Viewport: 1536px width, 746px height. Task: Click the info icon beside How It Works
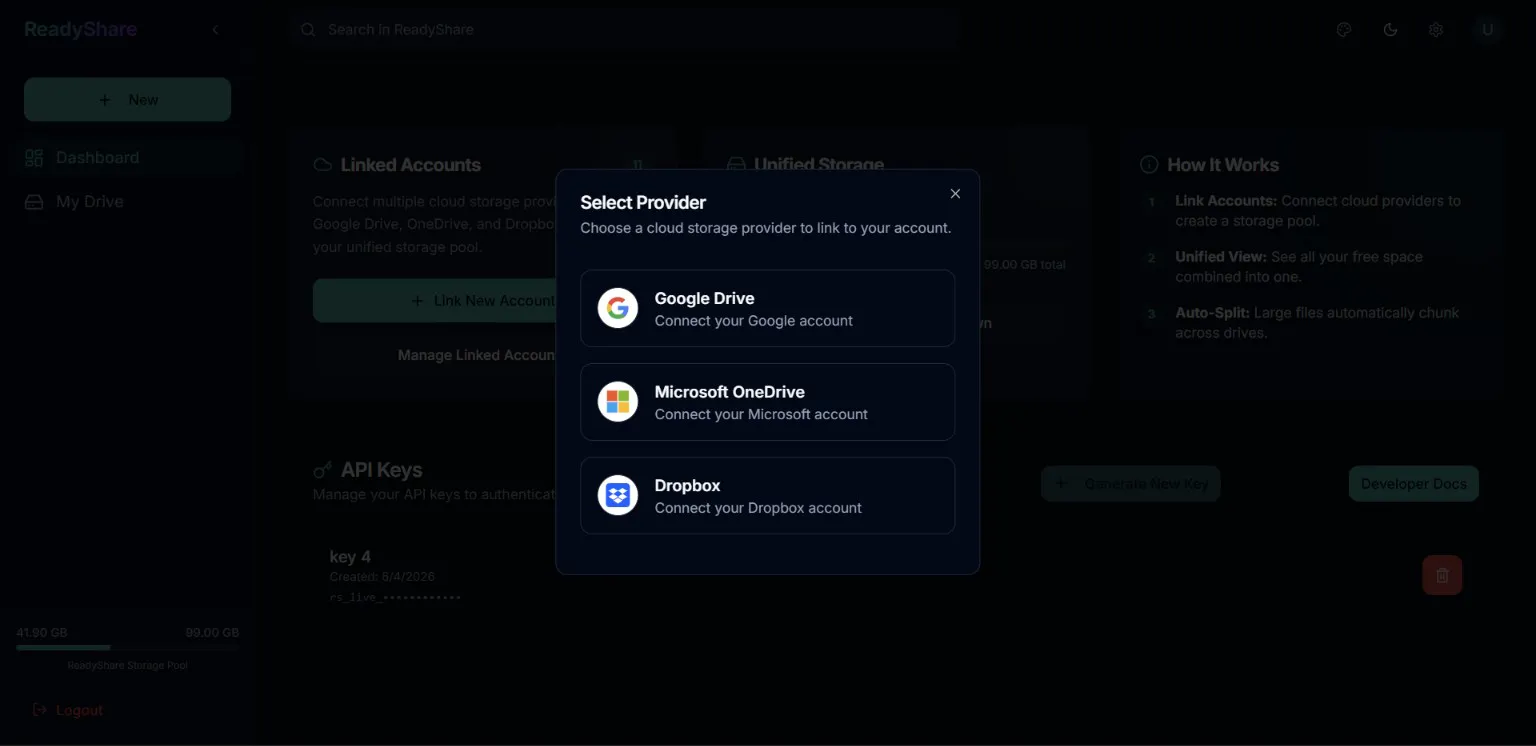[x=1149, y=165]
